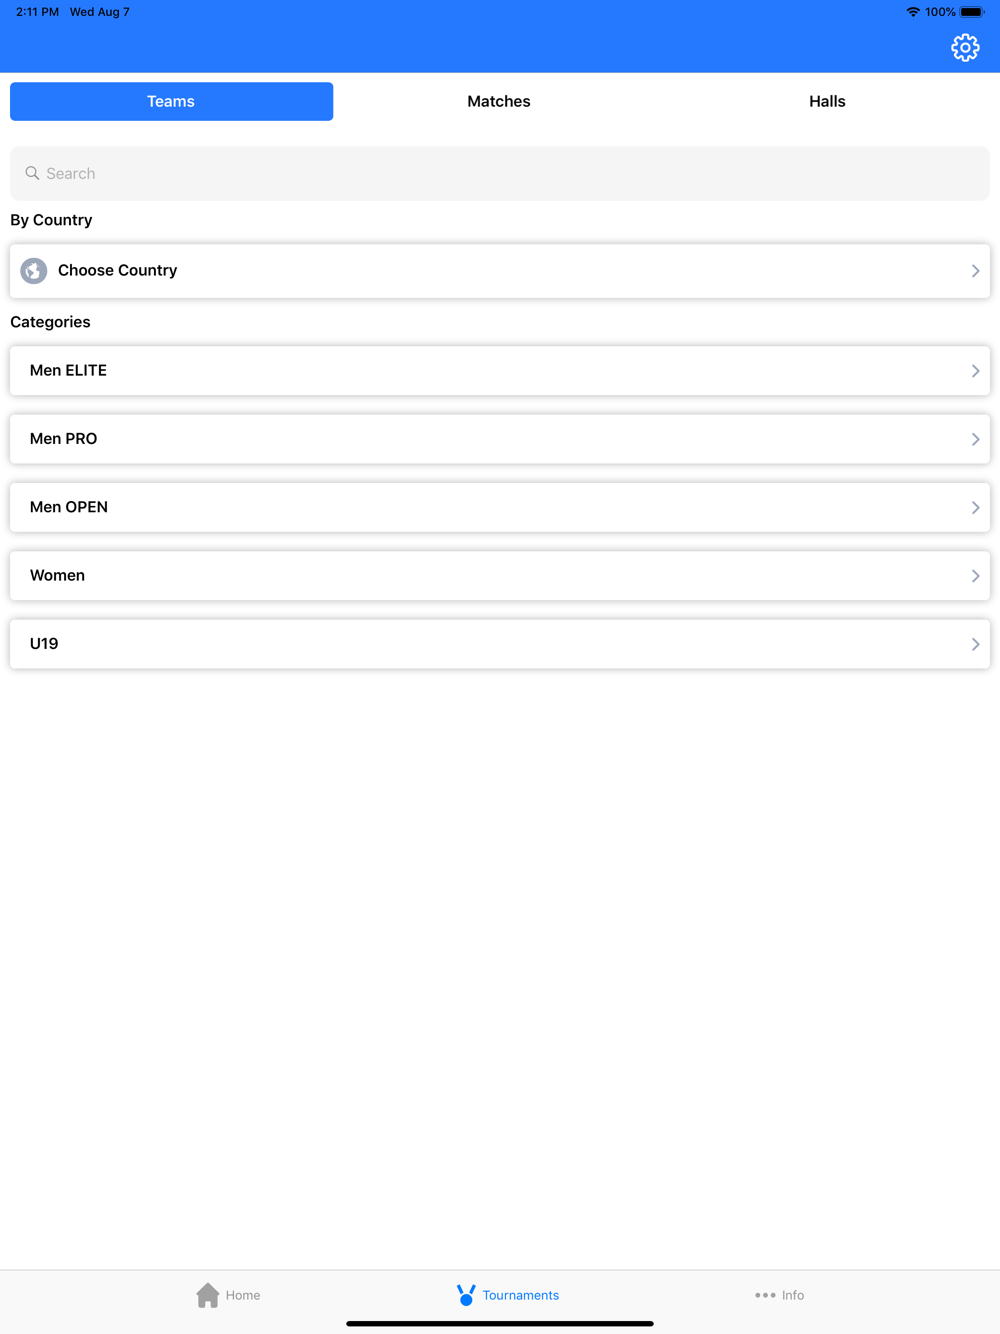Go to Home via house icon
This screenshot has height=1334, width=1000.
click(x=208, y=1295)
